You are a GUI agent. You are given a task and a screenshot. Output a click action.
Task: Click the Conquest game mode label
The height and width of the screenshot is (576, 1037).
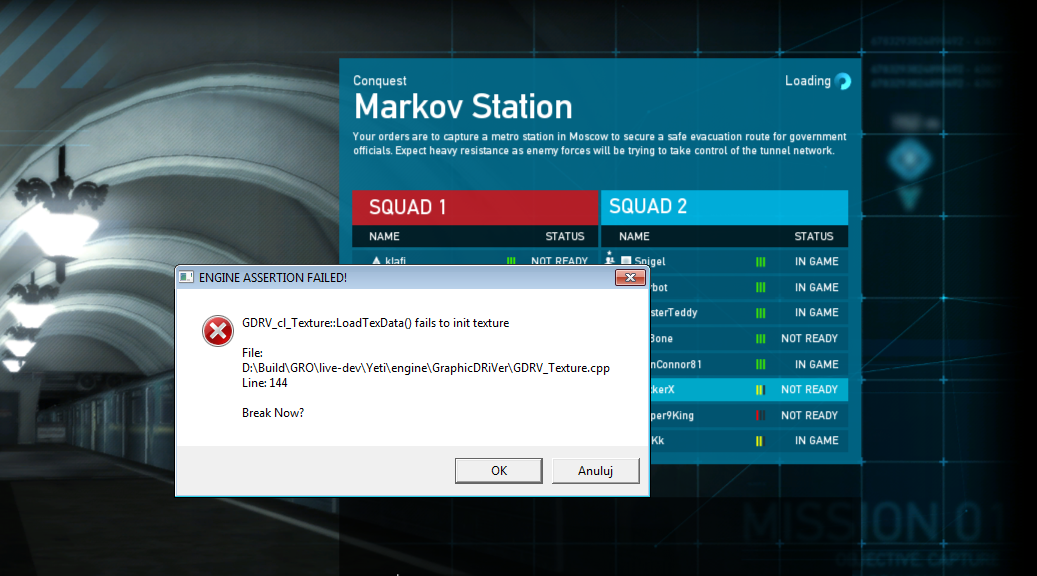[x=380, y=81]
